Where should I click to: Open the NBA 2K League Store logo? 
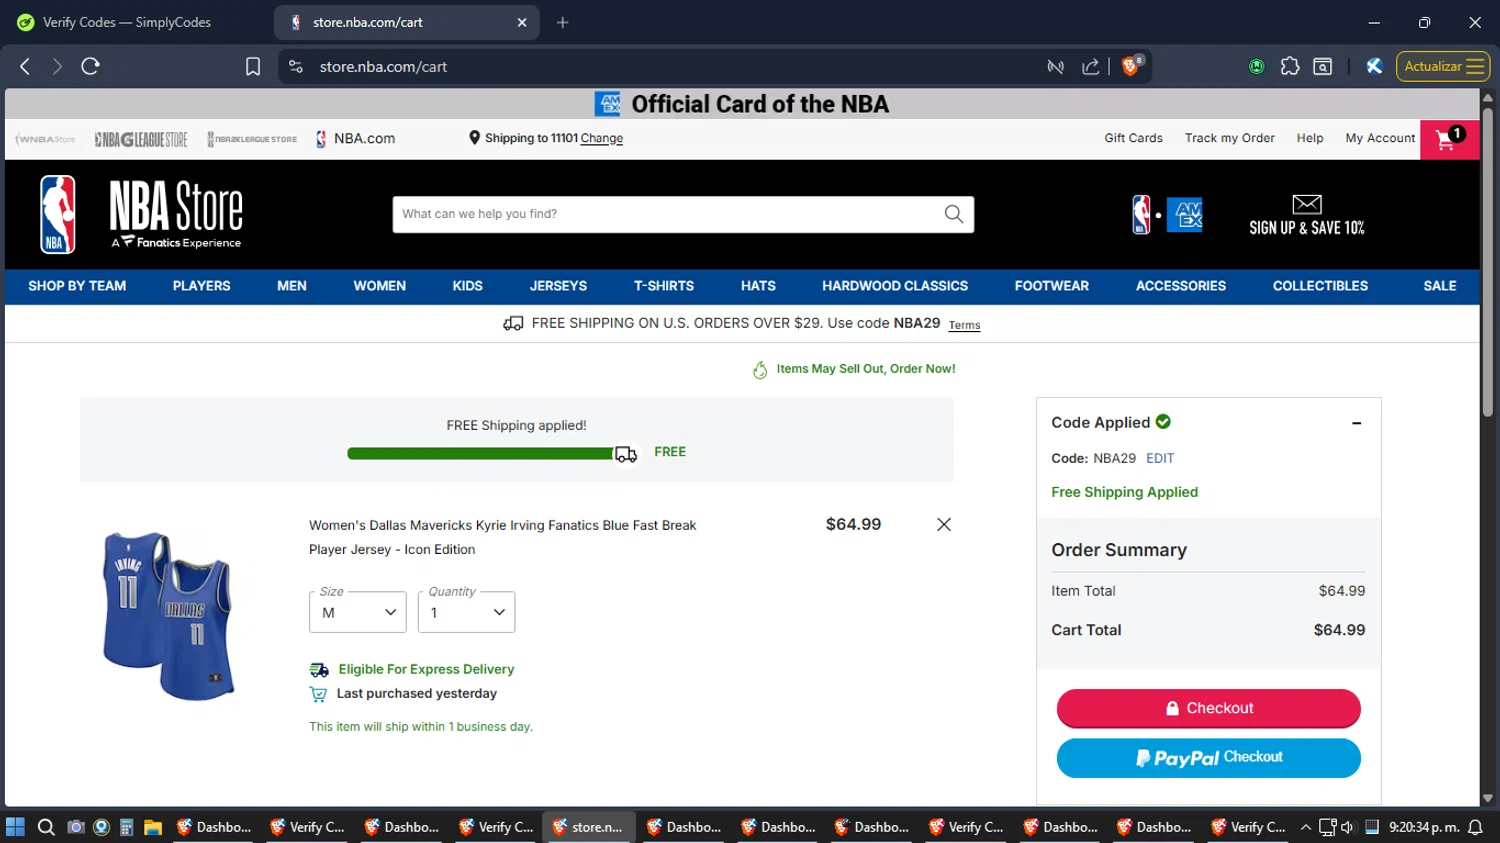point(252,139)
